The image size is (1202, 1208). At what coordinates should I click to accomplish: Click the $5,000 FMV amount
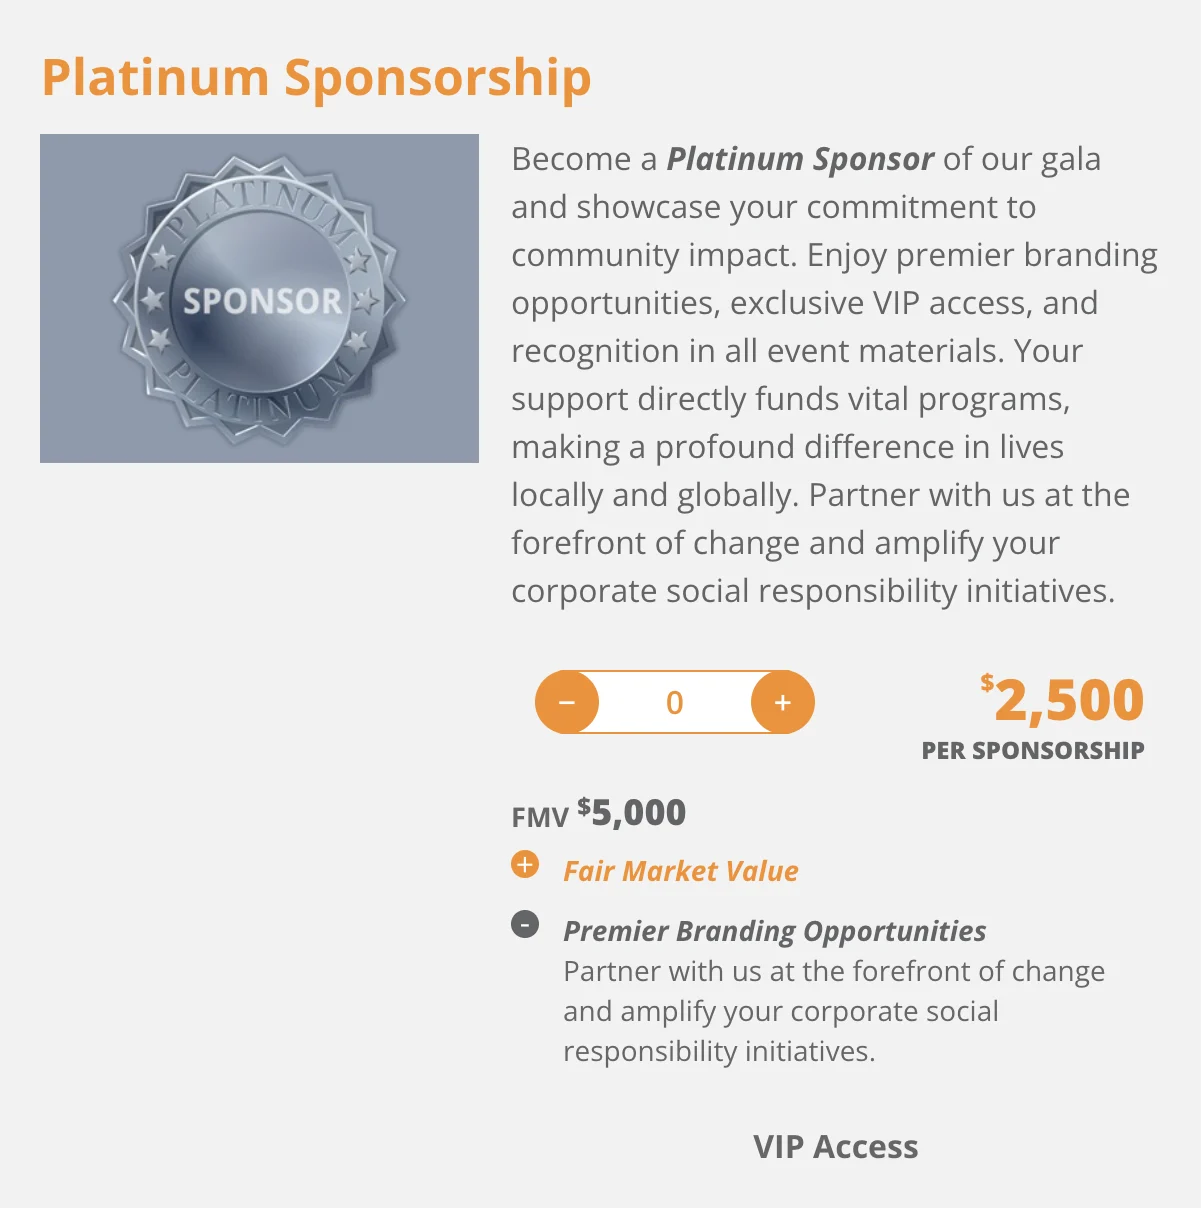point(632,812)
